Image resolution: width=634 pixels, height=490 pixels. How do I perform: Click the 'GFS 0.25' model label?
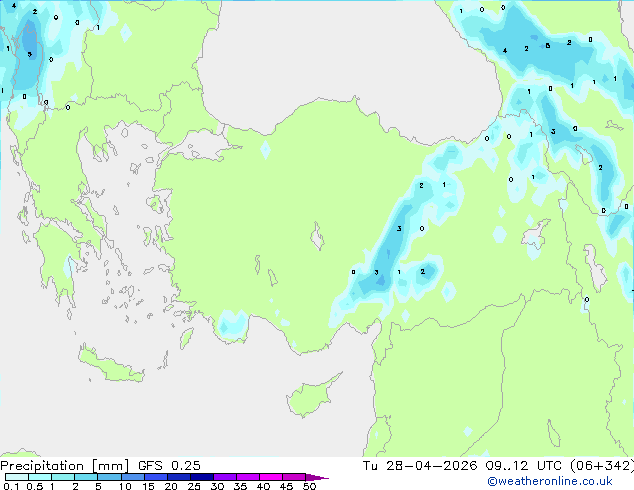click(x=169, y=466)
